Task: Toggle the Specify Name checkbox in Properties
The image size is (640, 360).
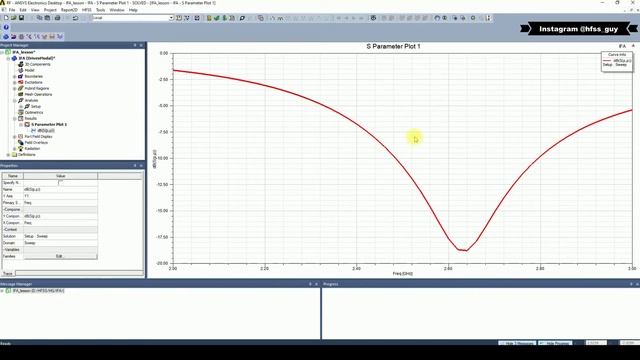Action: click(60, 182)
